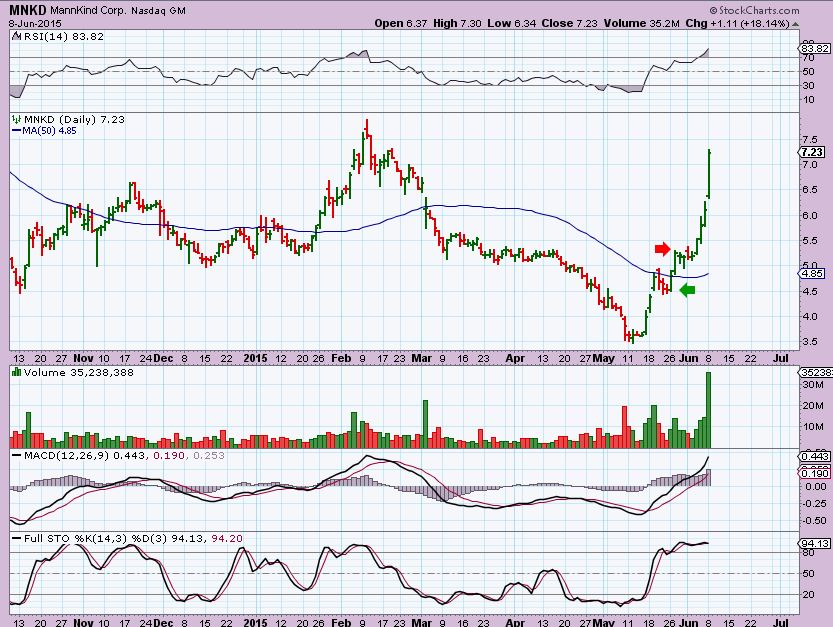Select the 2015 year marker on time axis
The width and height of the screenshot is (833, 627).
tap(259, 356)
